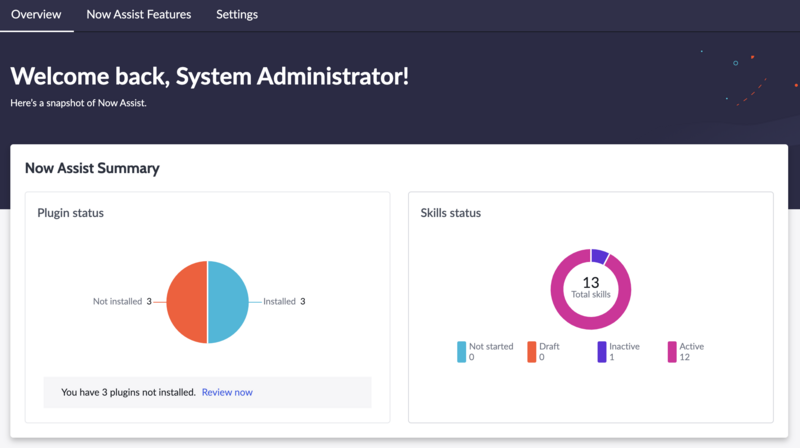The image size is (800, 448).
Task: Click the 'Now Assist Summary' heading
Action: tap(92, 168)
